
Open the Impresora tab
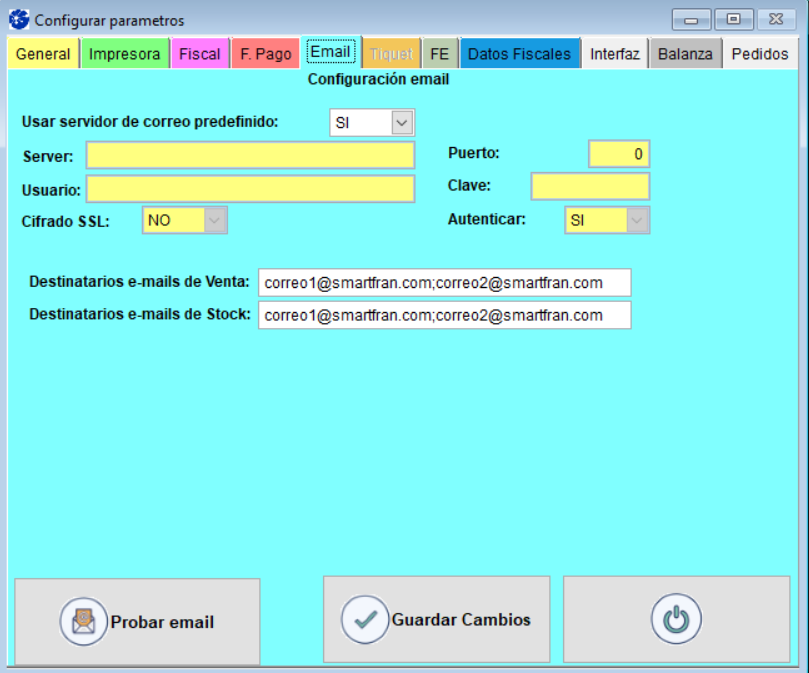point(125,54)
